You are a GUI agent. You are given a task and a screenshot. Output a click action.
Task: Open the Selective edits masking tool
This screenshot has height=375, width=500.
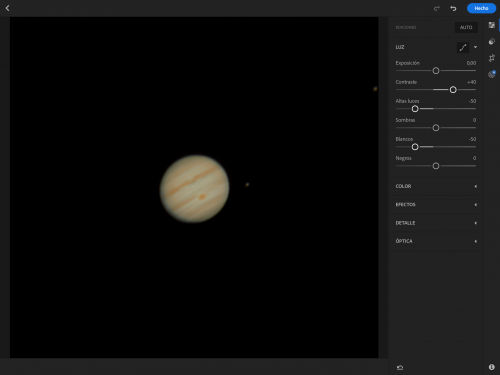(492, 74)
